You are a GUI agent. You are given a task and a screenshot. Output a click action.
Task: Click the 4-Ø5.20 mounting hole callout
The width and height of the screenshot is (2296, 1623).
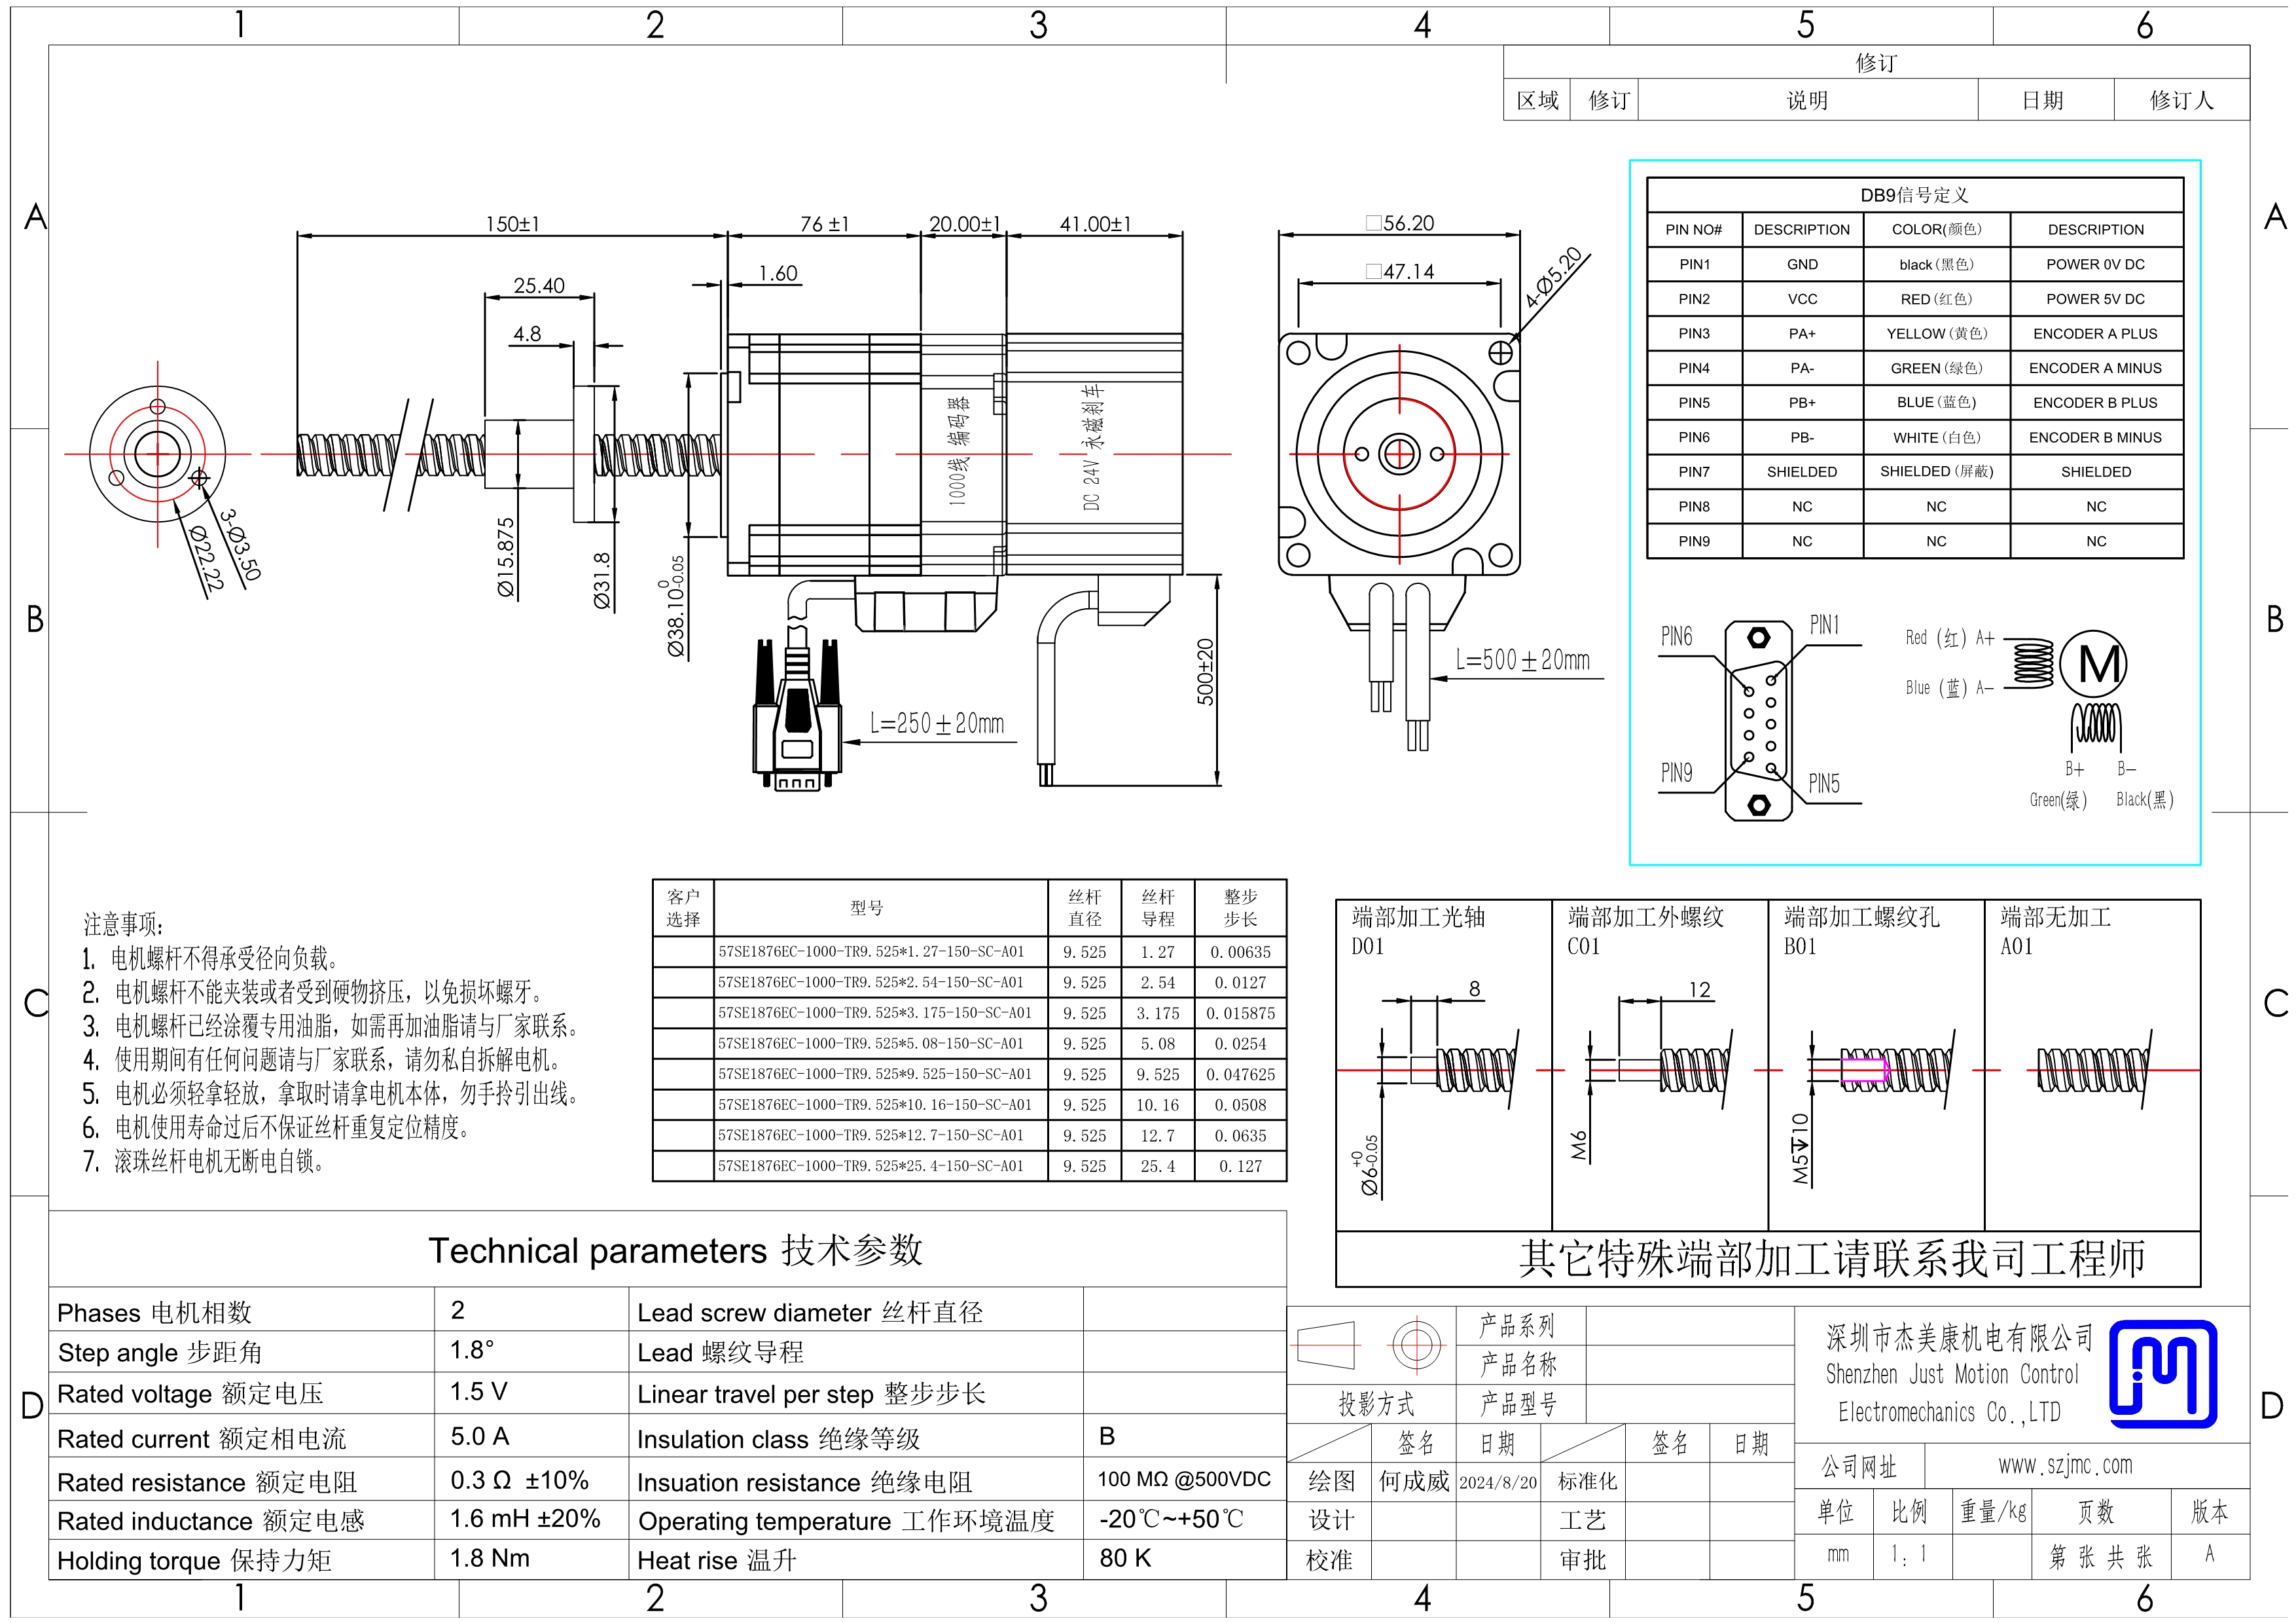[x=1553, y=277]
